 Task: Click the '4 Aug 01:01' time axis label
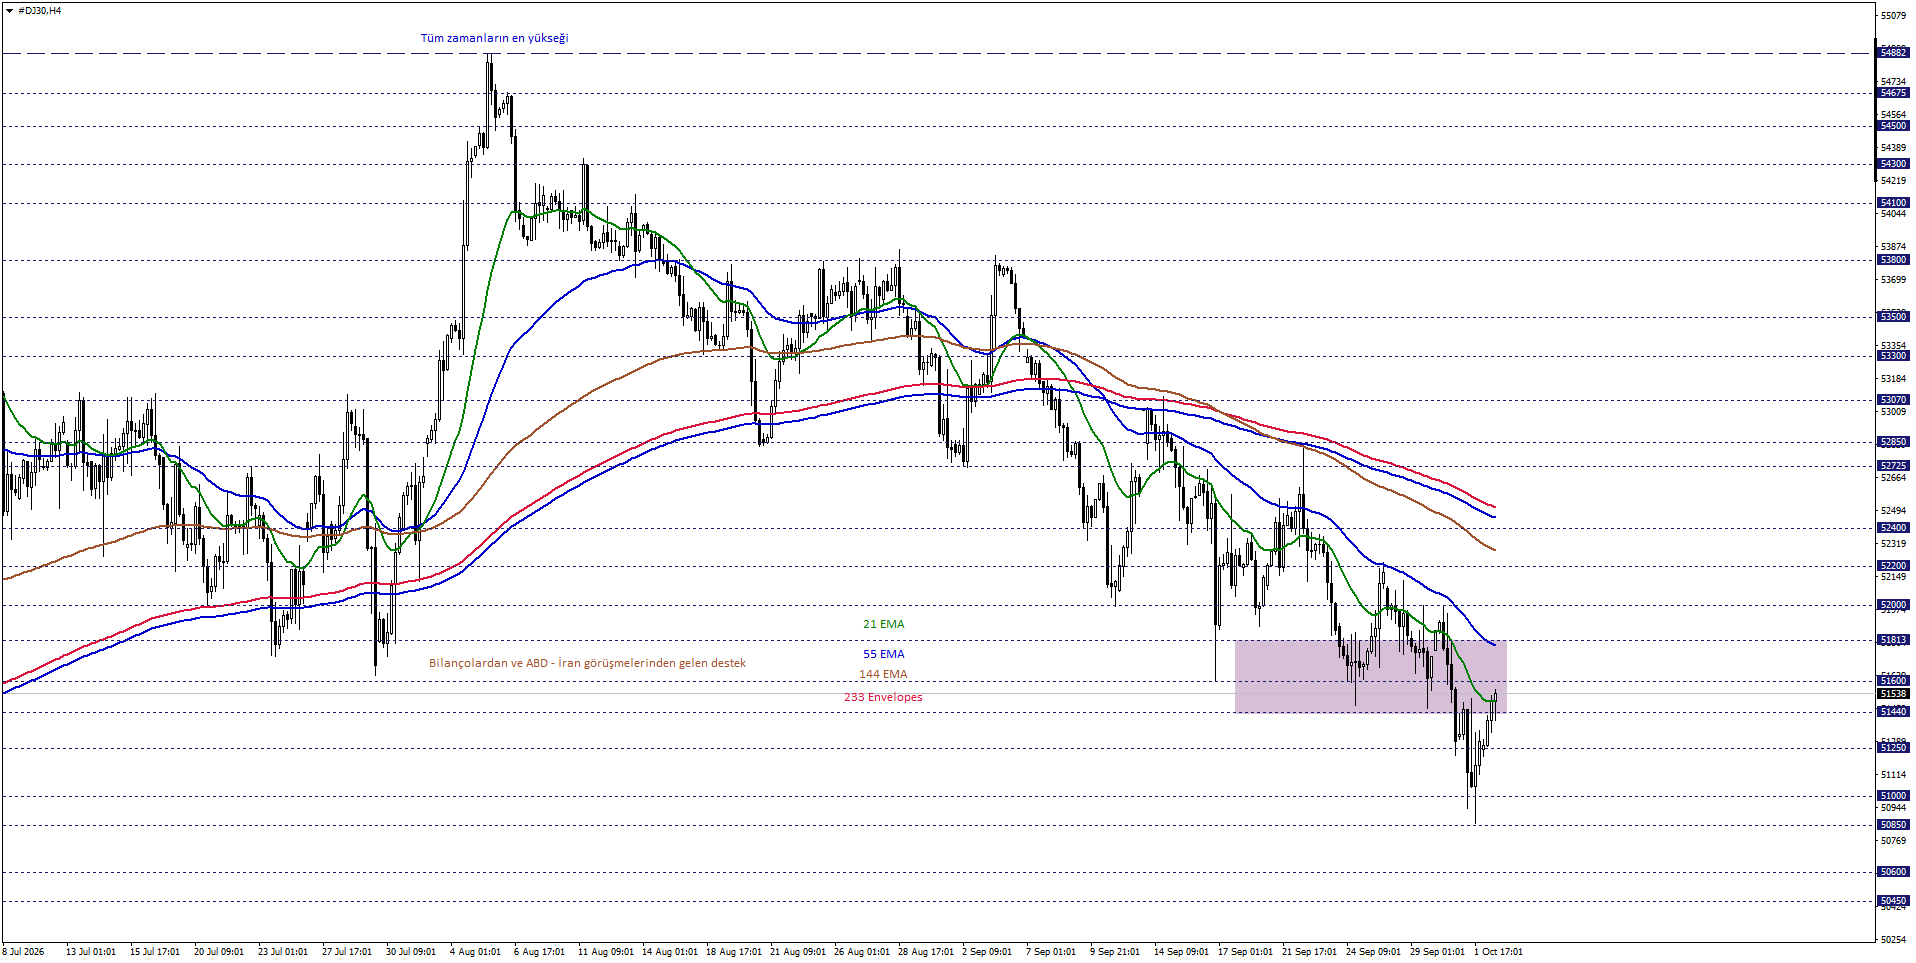pyautogui.click(x=475, y=952)
